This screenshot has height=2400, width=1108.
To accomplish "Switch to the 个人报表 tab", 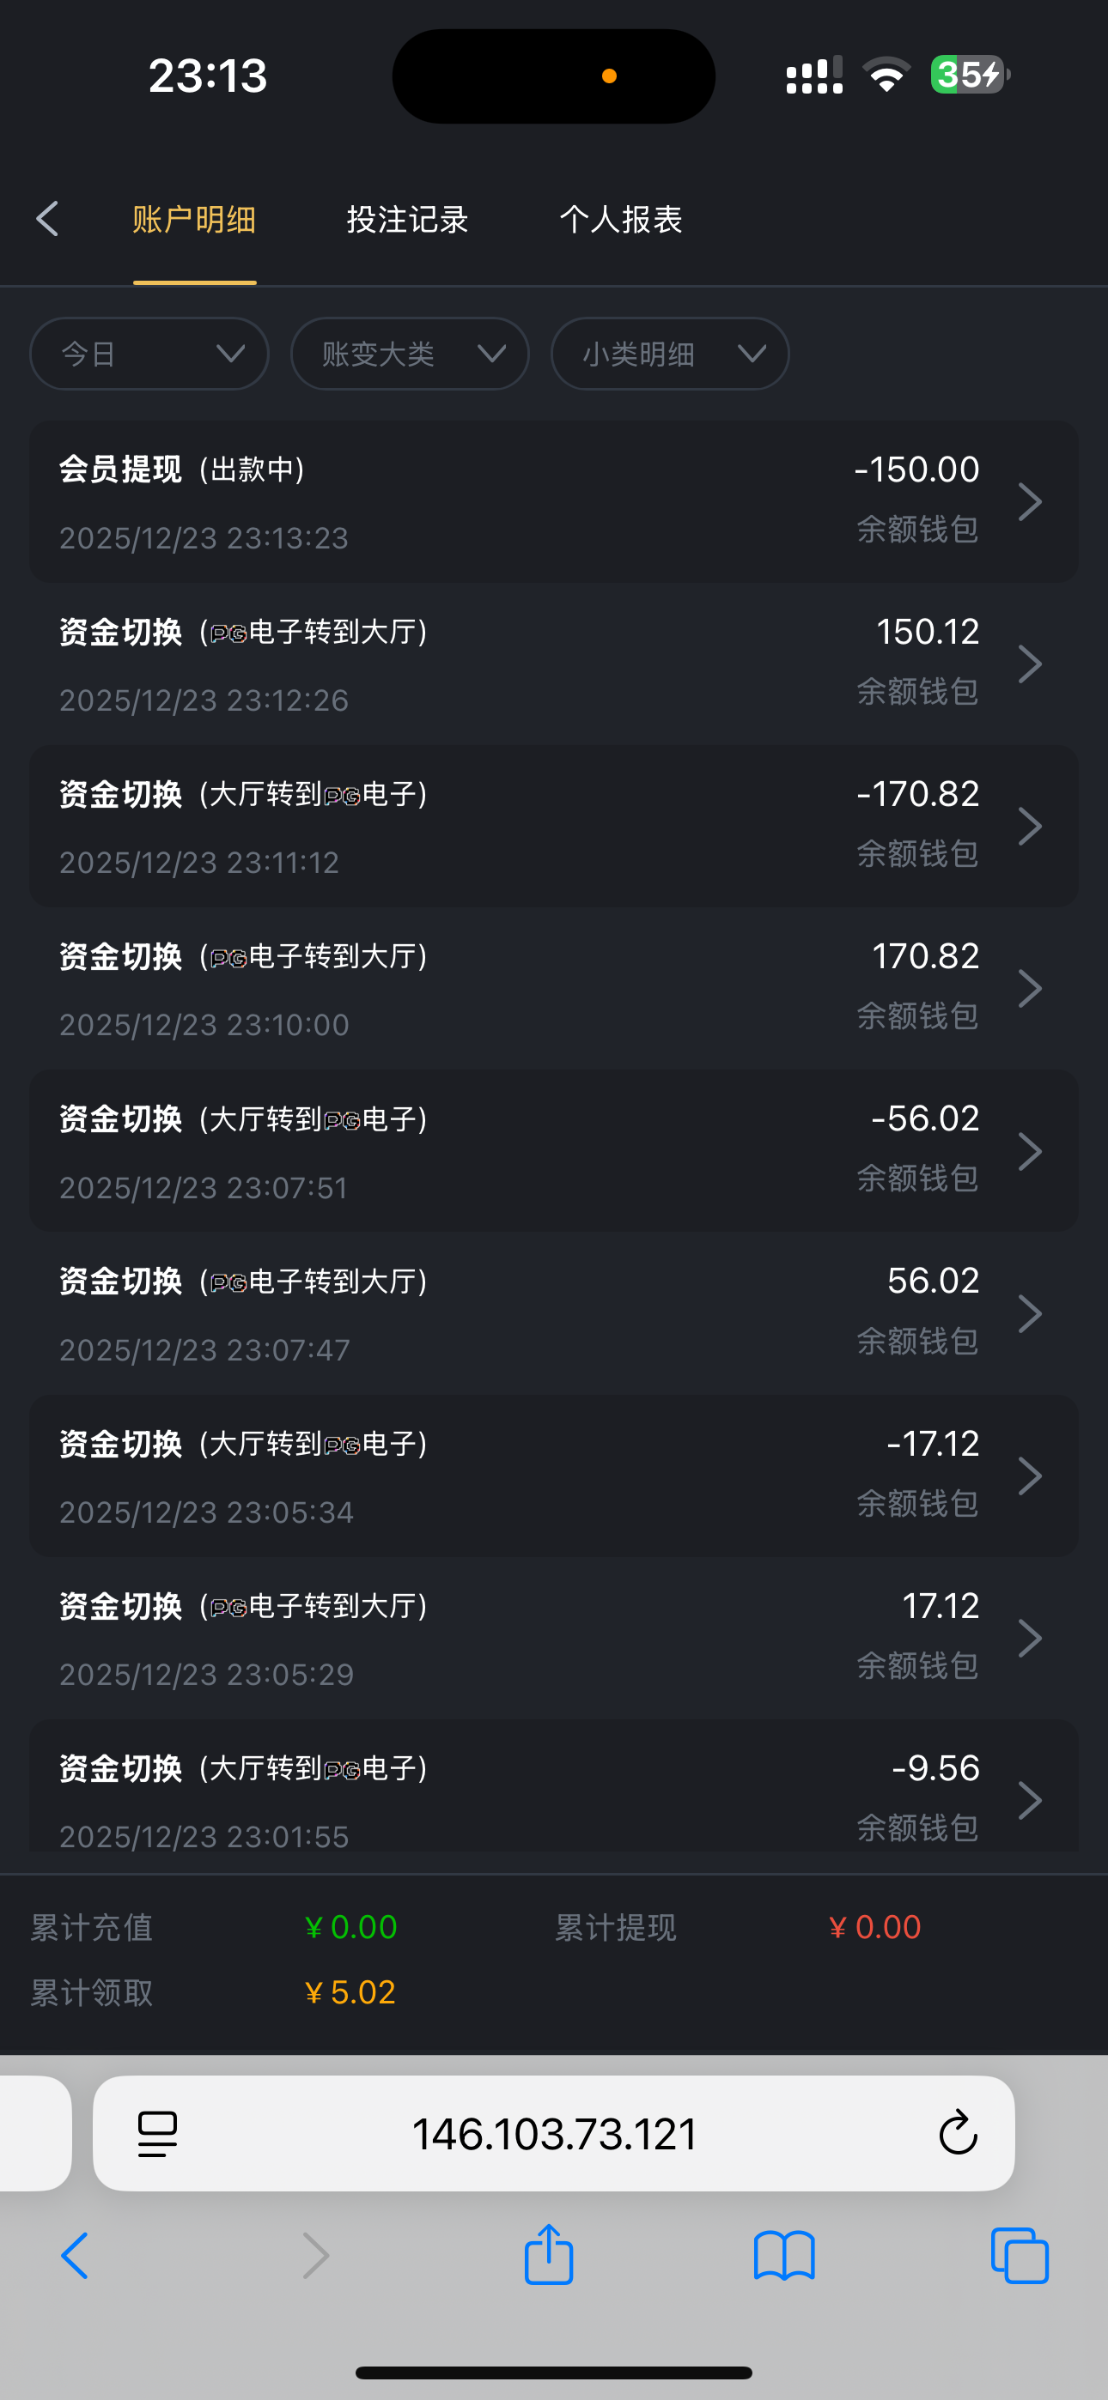I will [x=620, y=219].
